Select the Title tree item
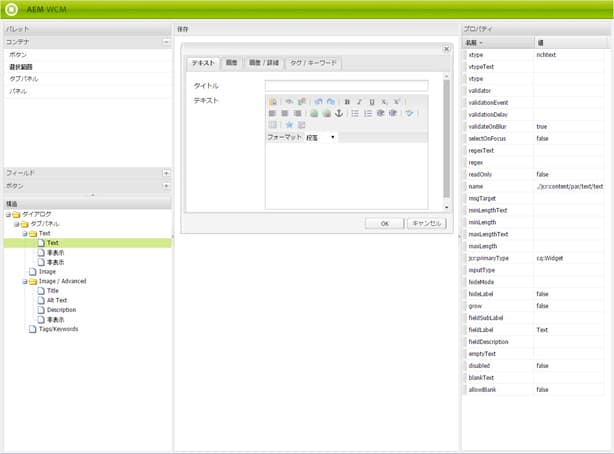 (52, 291)
